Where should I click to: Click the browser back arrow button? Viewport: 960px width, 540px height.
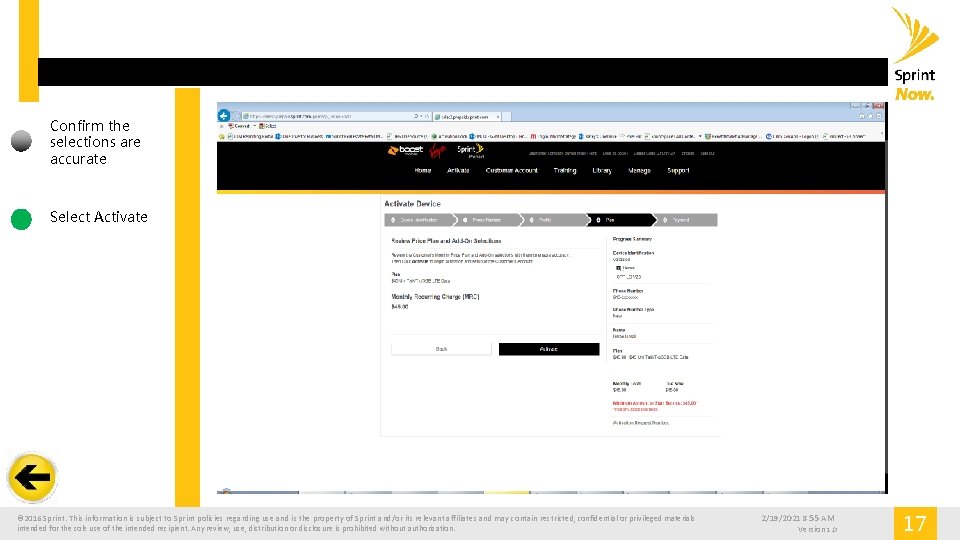[x=223, y=116]
